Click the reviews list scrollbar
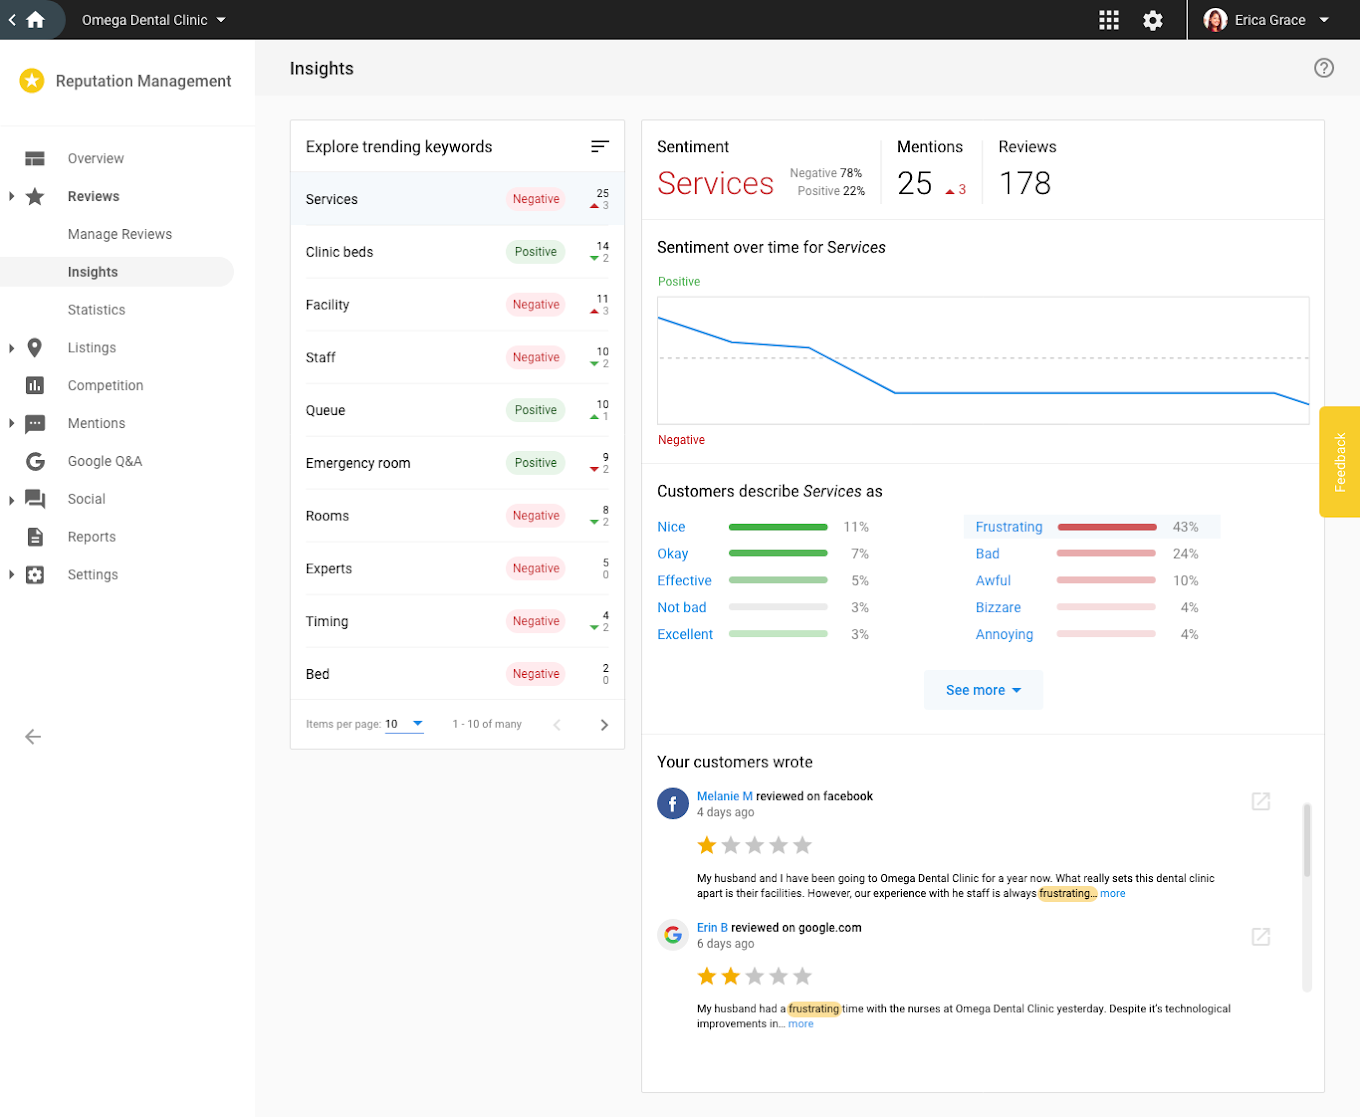The height and width of the screenshot is (1117, 1360). (1306, 840)
